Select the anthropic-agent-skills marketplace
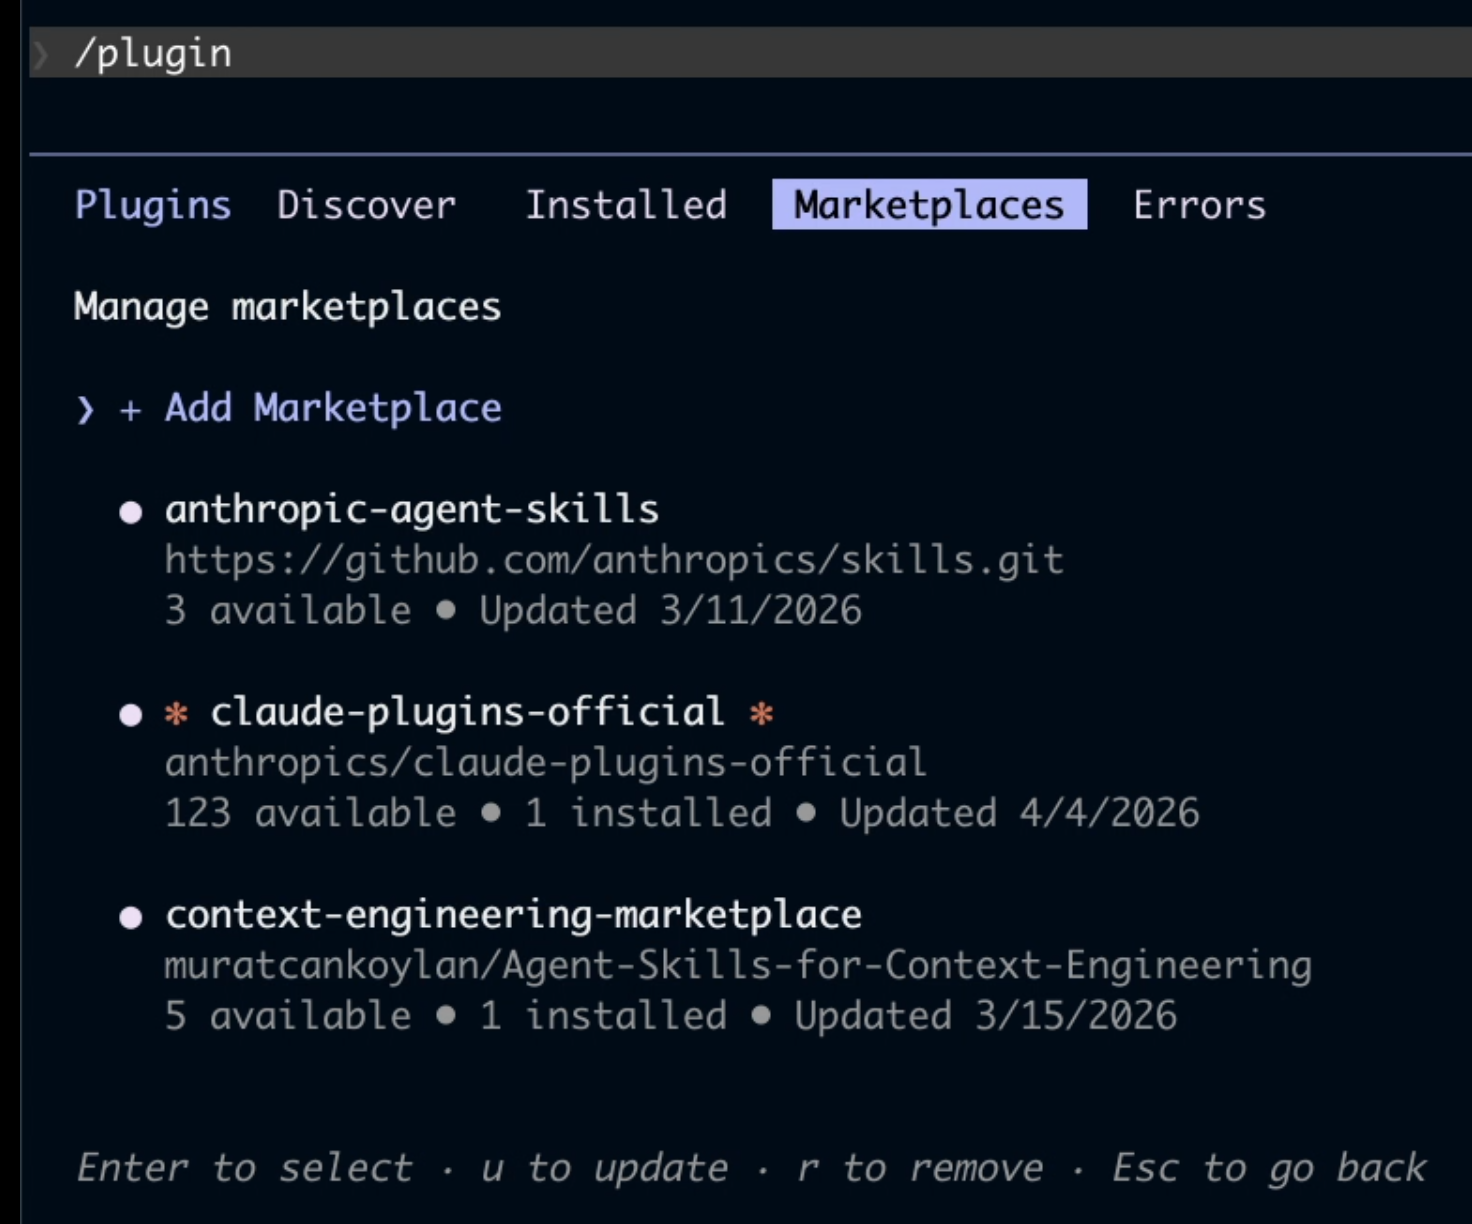The height and width of the screenshot is (1224, 1472). (x=412, y=510)
